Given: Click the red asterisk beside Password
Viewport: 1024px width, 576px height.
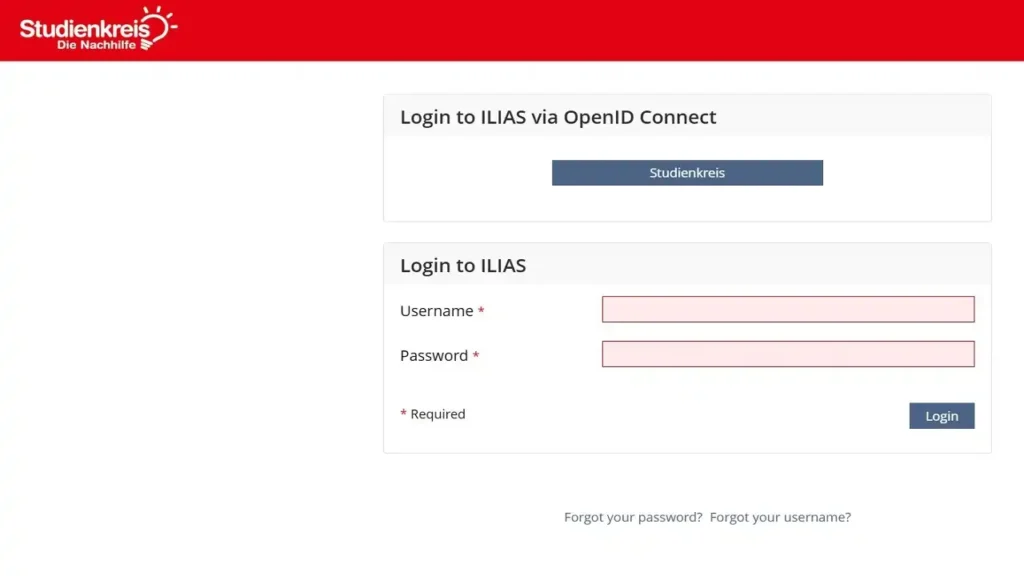Looking at the screenshot, I should [x=476, y=355].
